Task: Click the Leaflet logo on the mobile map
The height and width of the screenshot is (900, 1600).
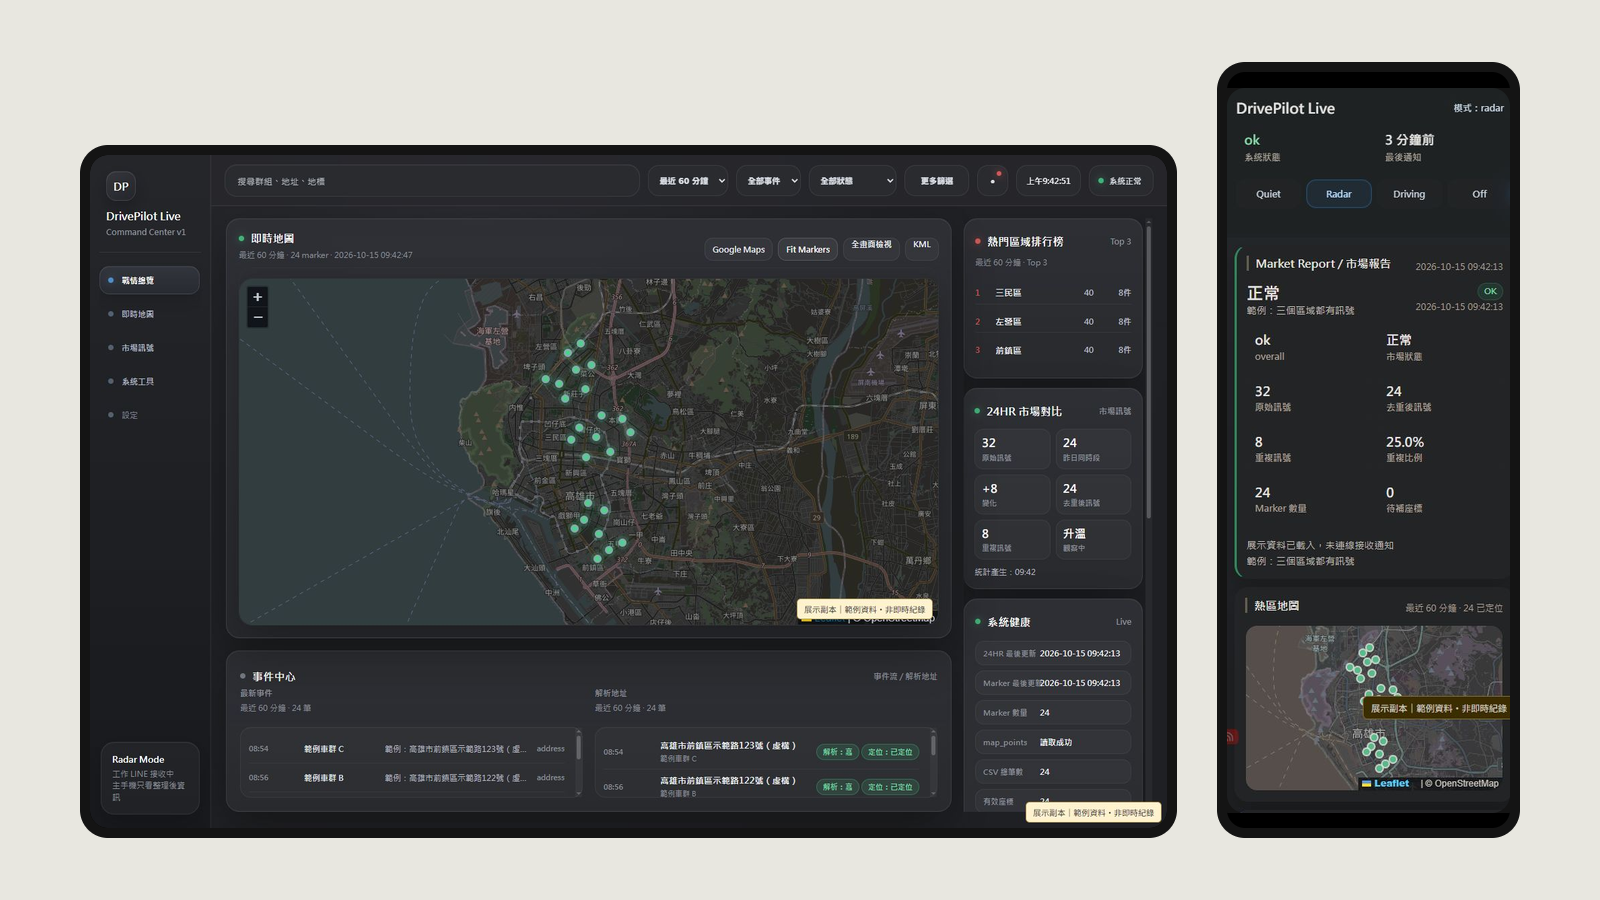Action: pyautogui.click(x=1386, y=783)
